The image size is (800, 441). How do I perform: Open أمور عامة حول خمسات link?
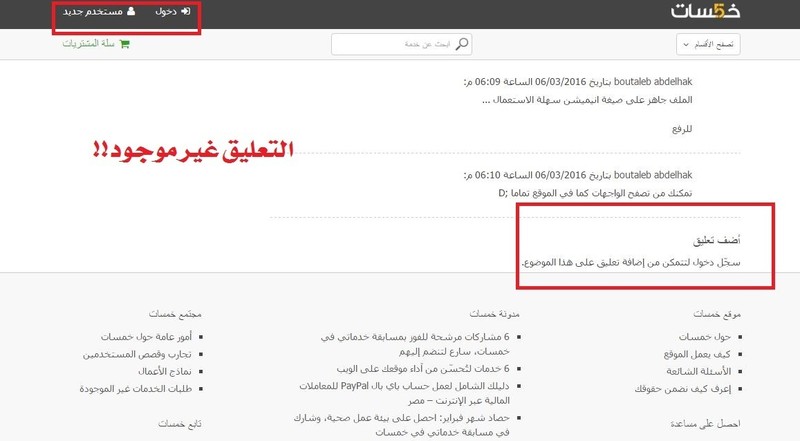pyautogui.click(x=146, y=337)
